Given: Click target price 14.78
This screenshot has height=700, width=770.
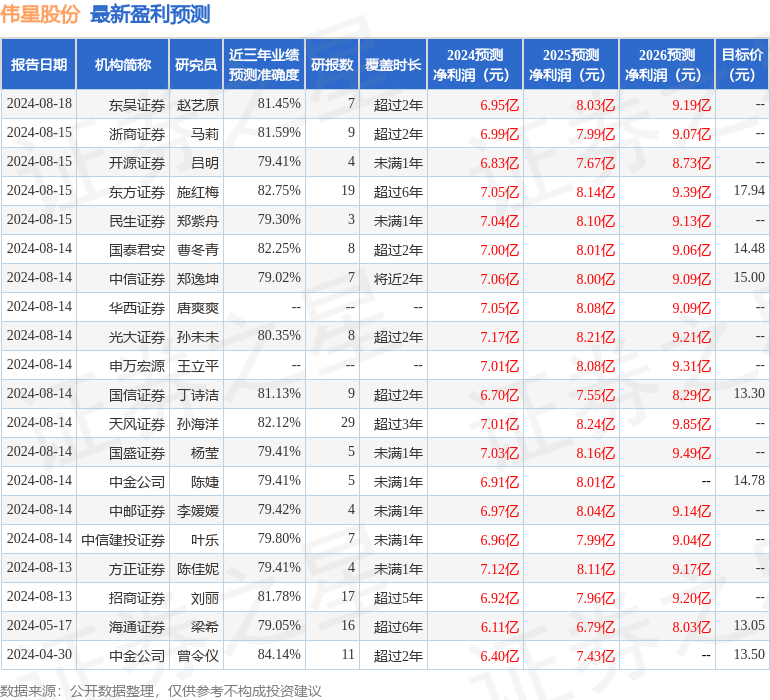Looking at the screenshot, I should point(749,480).
